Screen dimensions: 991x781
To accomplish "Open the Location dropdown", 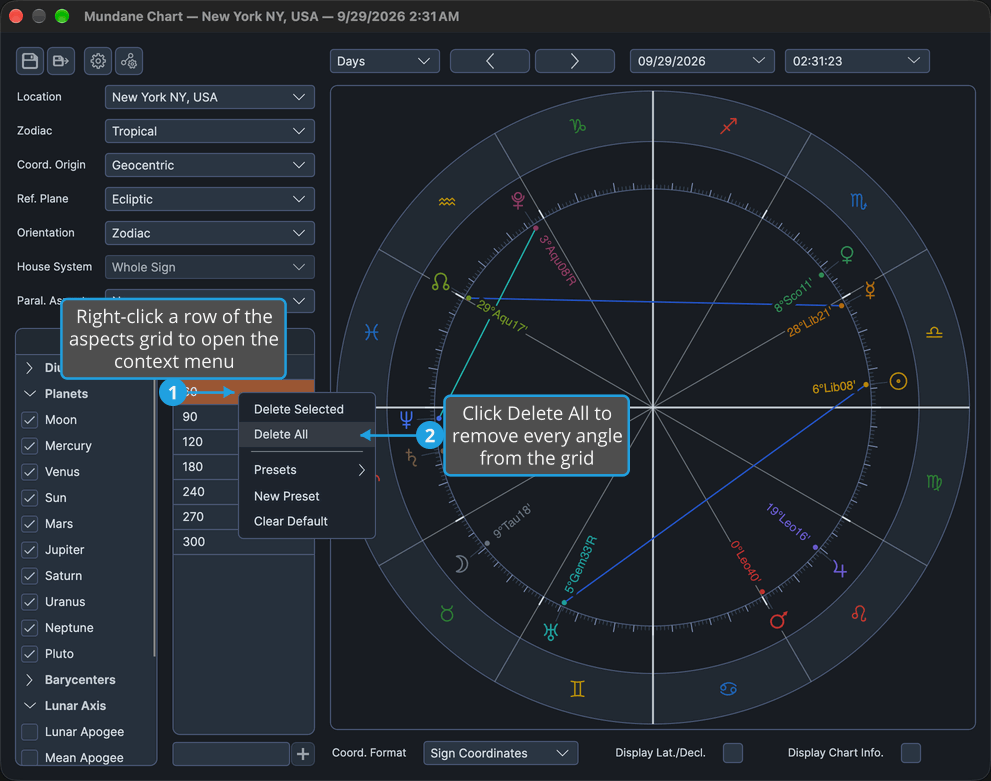I will [x=209, y=97].
